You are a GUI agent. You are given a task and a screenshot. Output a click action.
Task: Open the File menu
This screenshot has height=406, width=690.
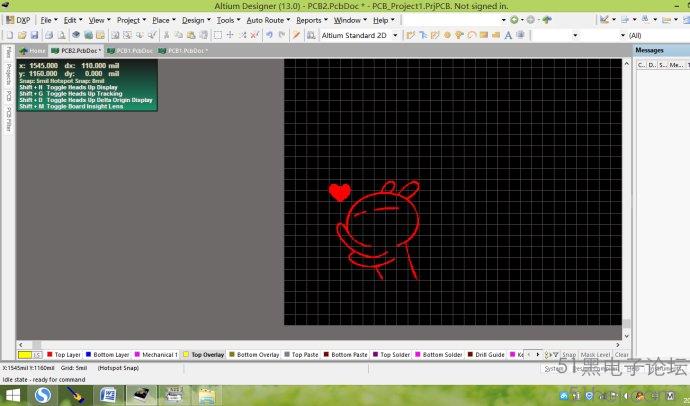point(49,20)
